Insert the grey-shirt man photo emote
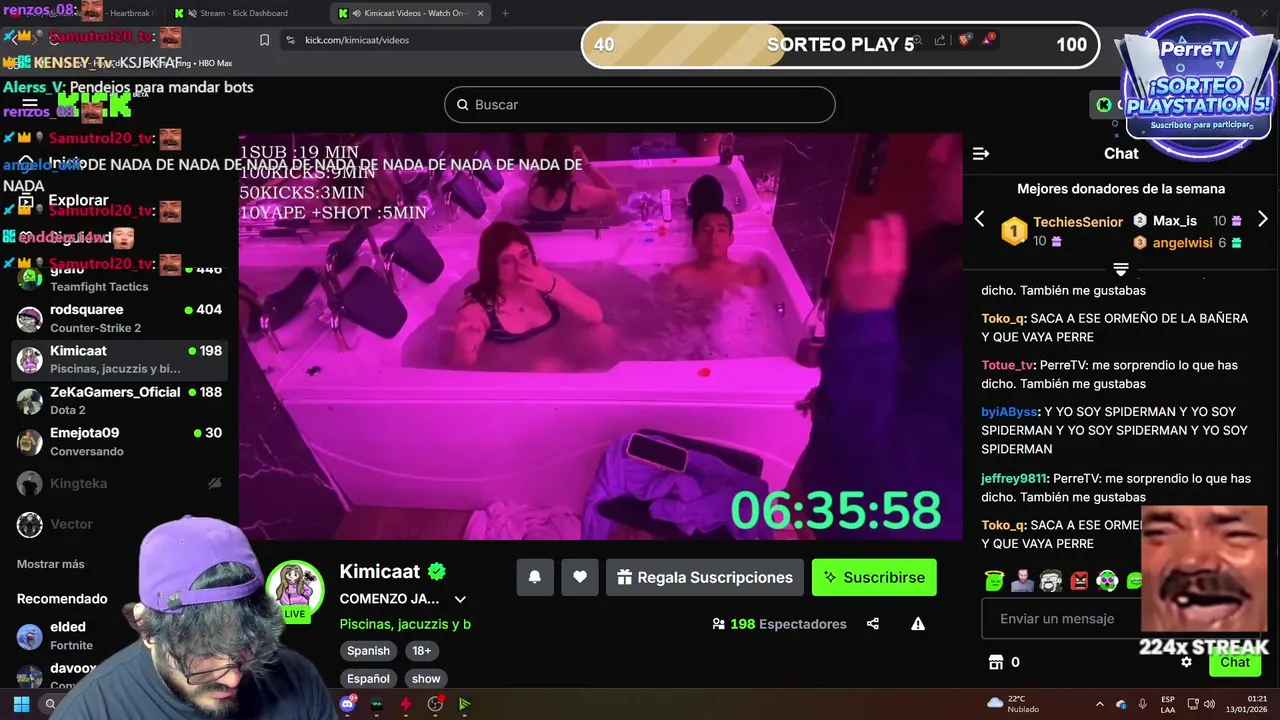Viewport: 1280px width, 720px height. coord(1022,580)
